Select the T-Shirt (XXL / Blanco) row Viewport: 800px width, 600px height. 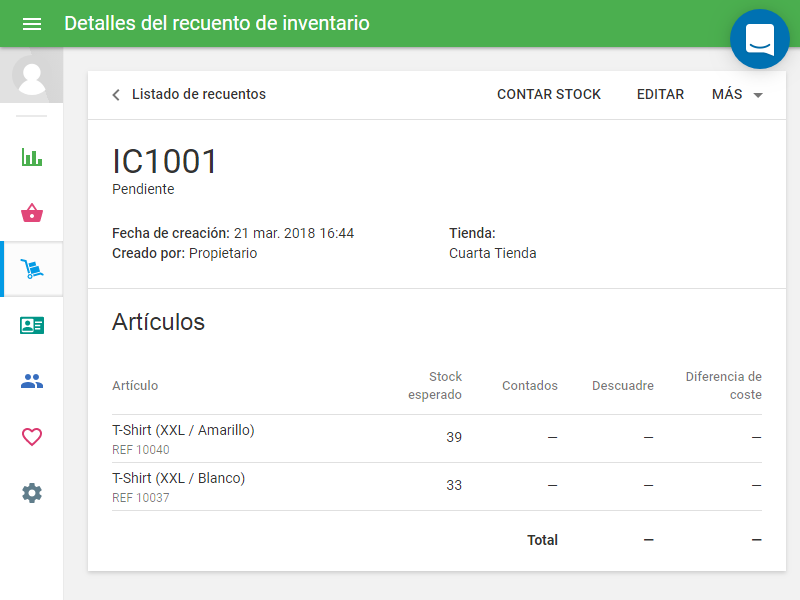178,478
